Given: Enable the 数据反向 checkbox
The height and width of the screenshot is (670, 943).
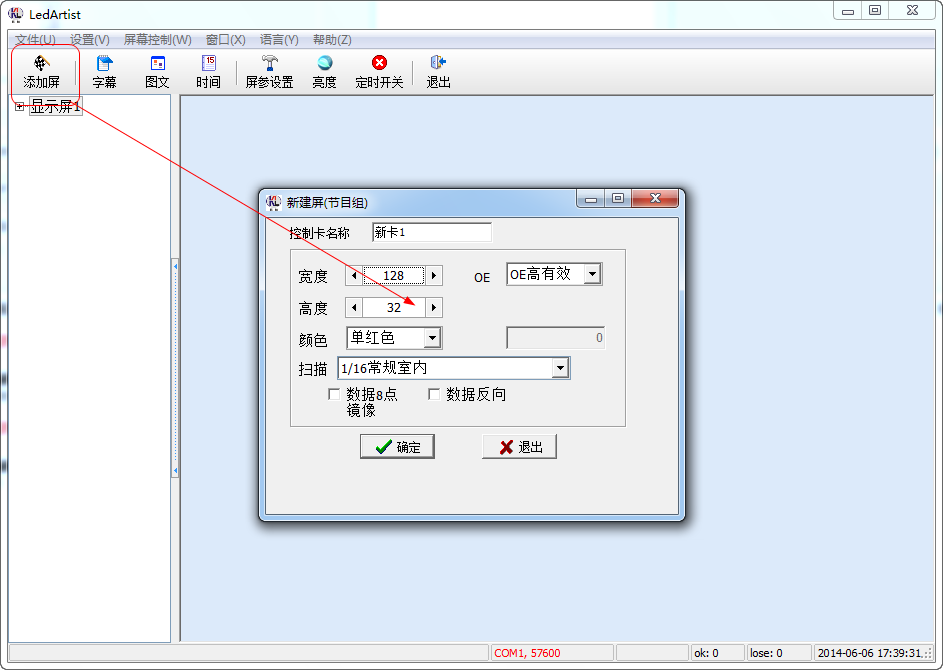Looking at the screenshot, I should point(434,394).
